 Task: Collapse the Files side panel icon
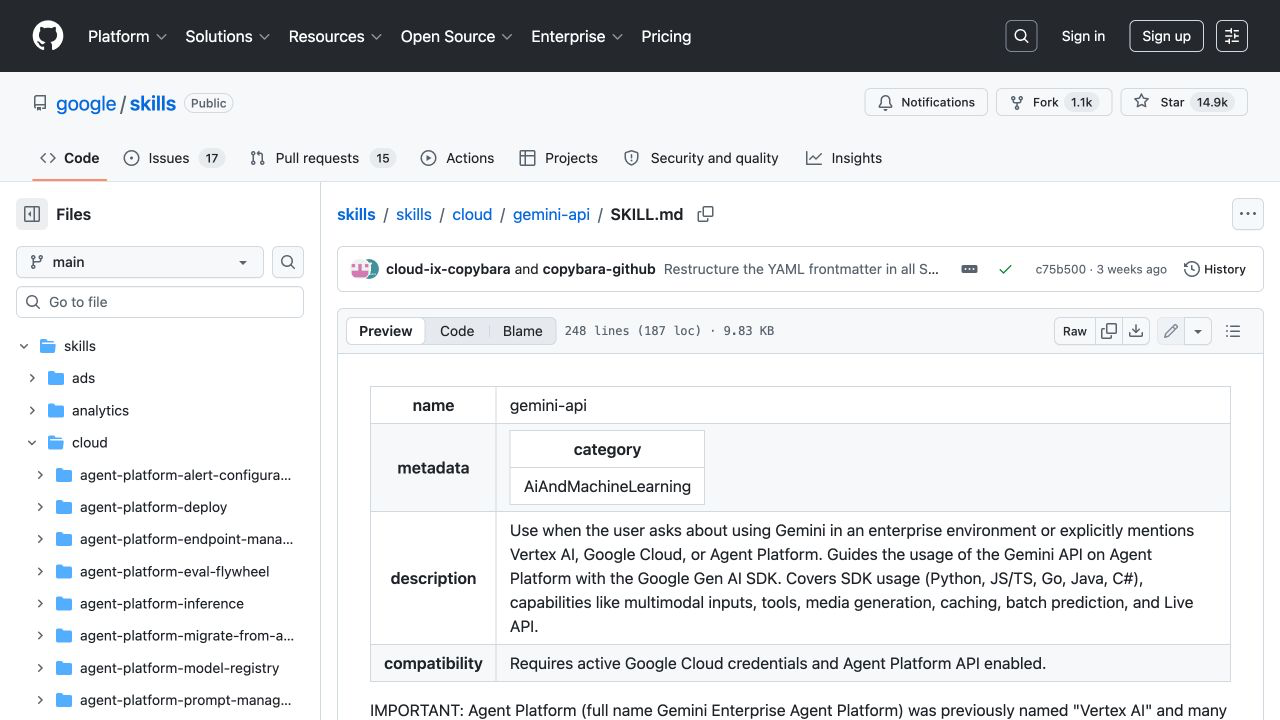[32, 214]
